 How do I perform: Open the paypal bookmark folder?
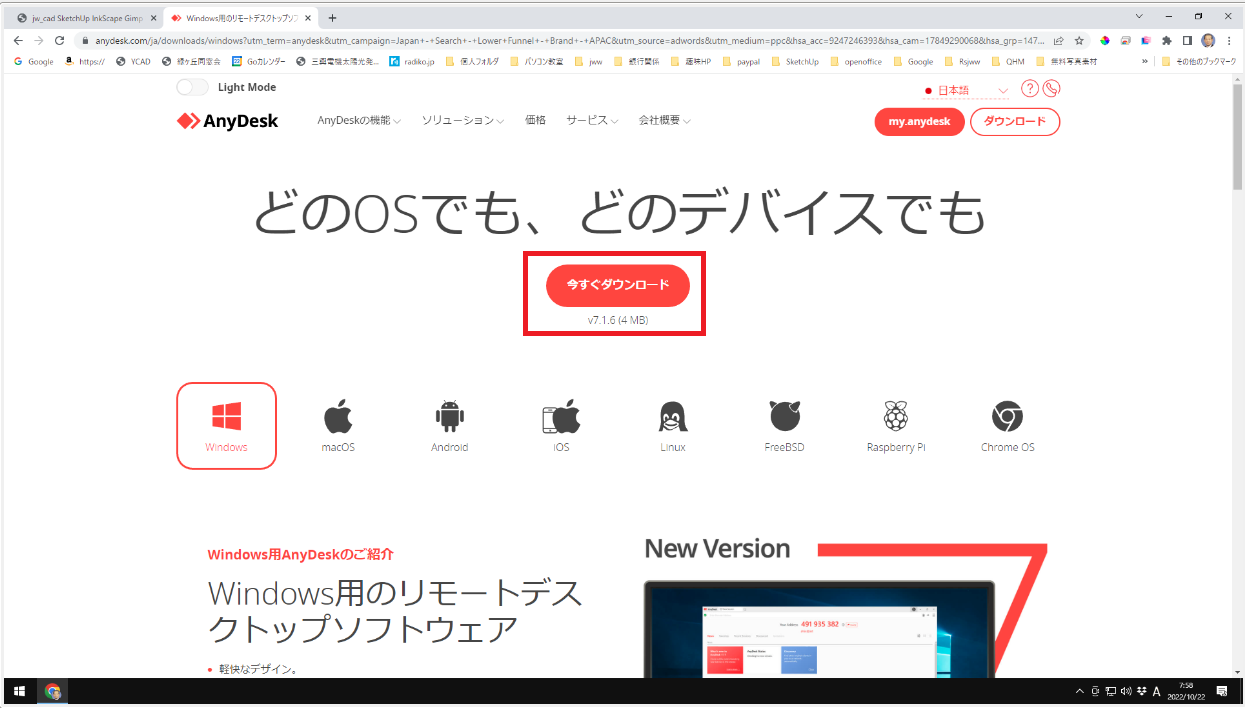(739, 61)
